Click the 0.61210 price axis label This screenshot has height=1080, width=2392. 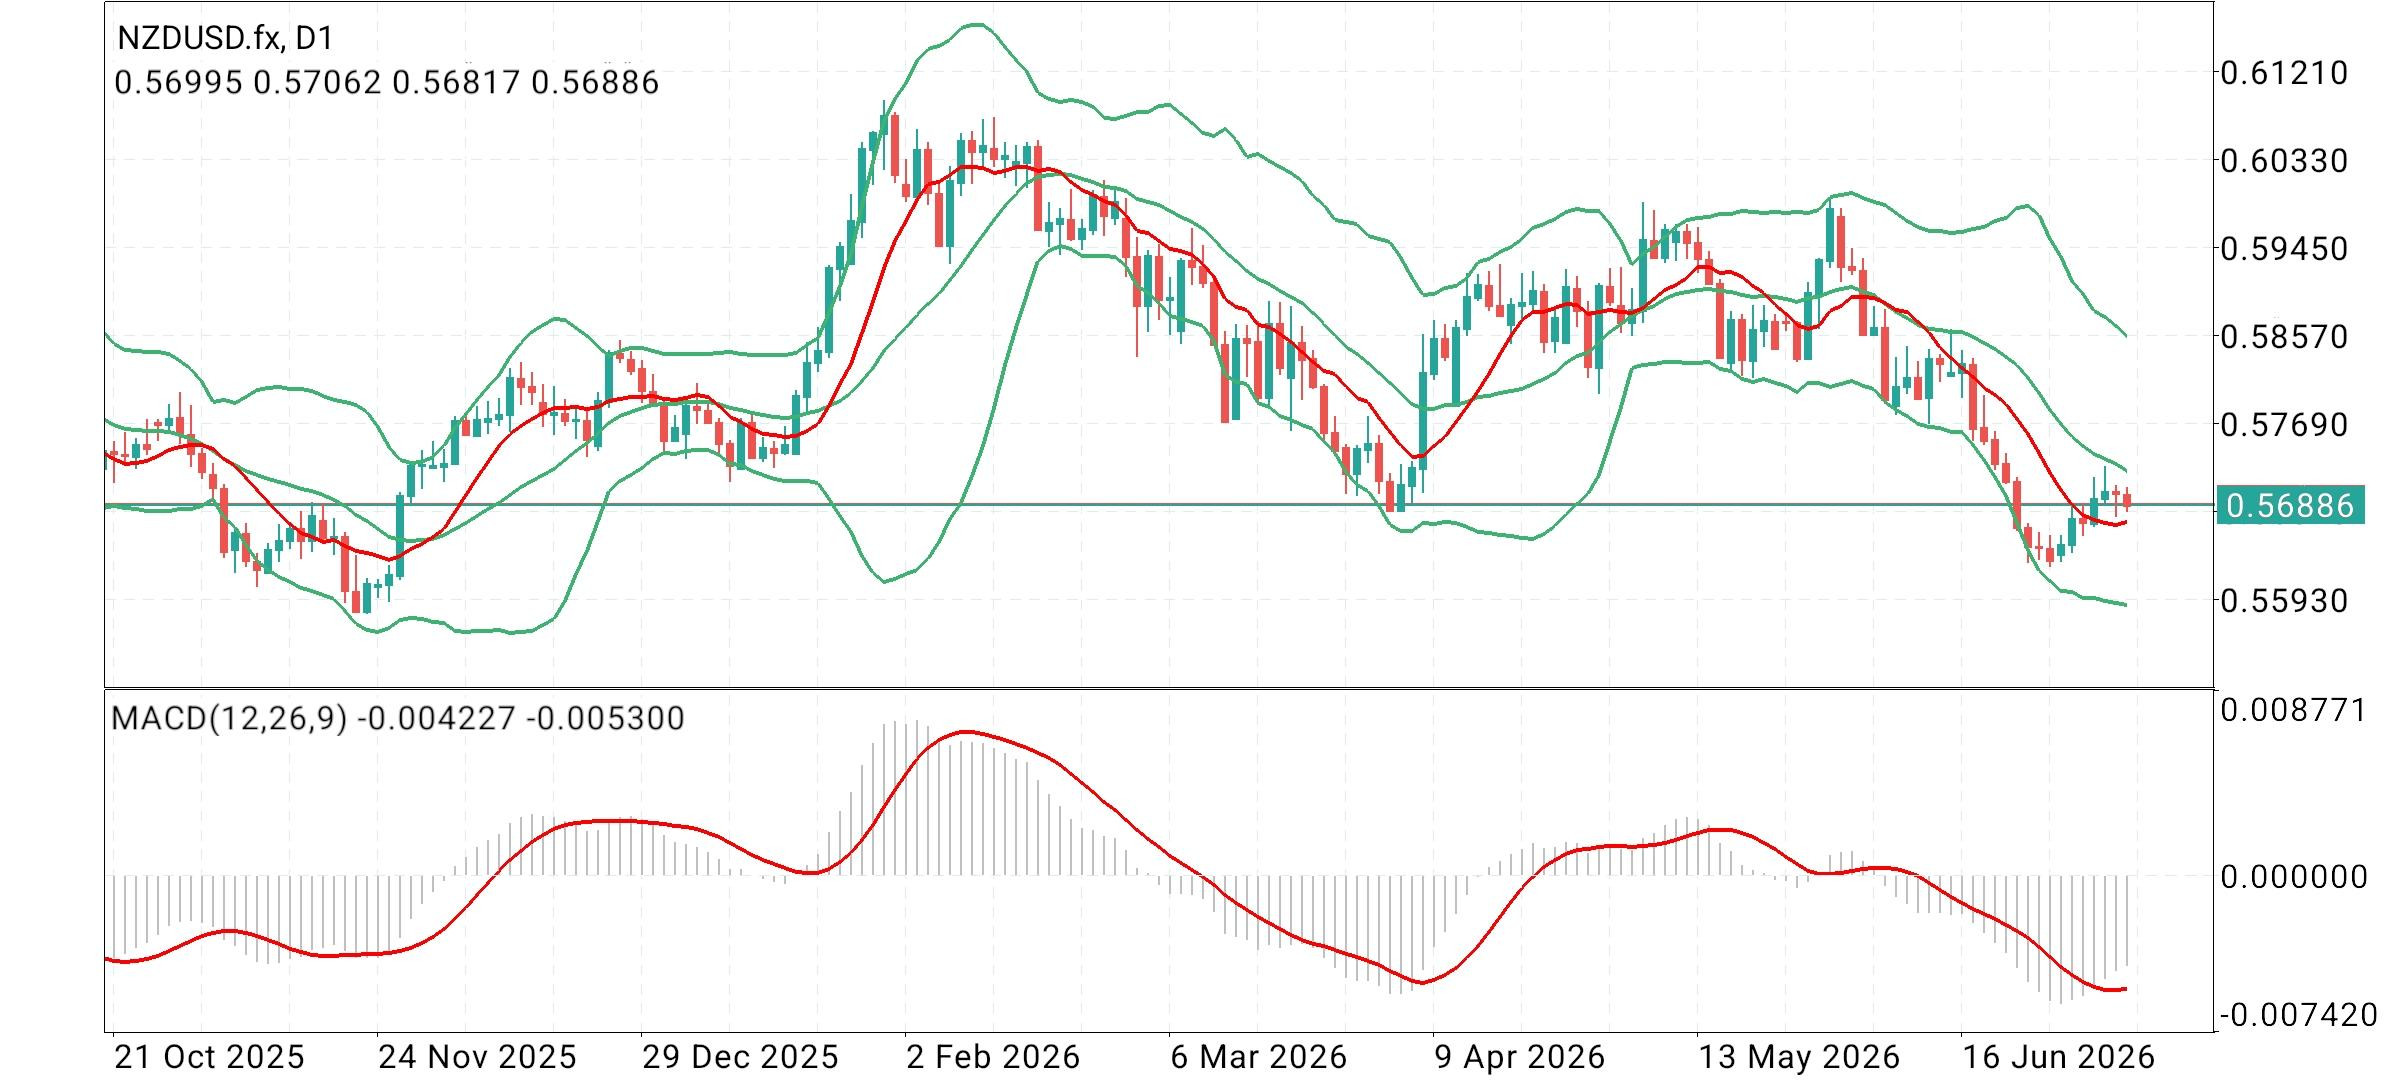(2284, 72)
